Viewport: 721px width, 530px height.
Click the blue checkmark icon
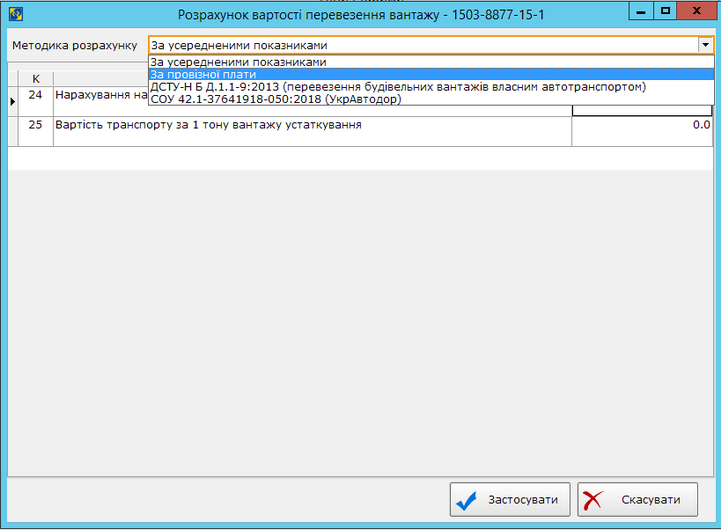point(466,500)
